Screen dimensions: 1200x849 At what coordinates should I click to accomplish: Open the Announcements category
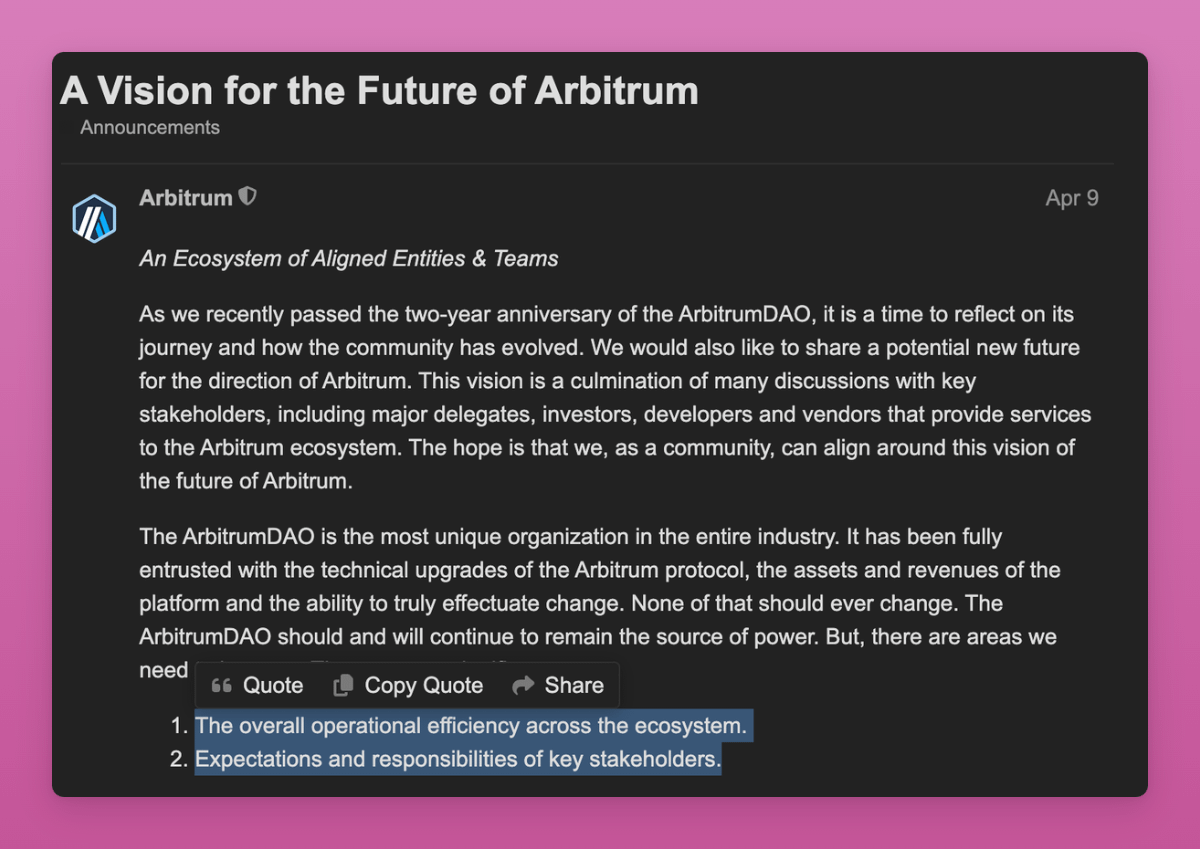point(150,128)
